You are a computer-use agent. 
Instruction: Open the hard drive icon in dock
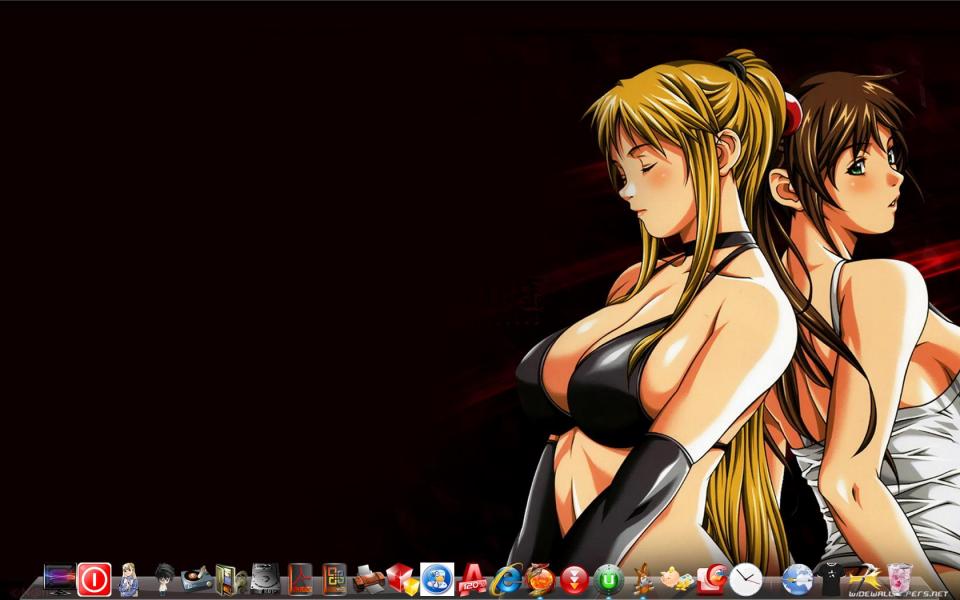pyautogui.click(x=265, y=579)
